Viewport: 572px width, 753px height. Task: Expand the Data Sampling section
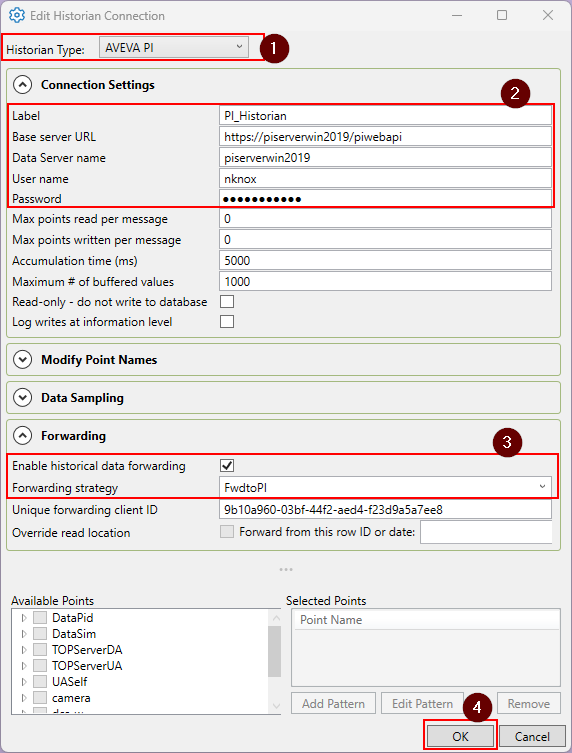tap(23, 398)
